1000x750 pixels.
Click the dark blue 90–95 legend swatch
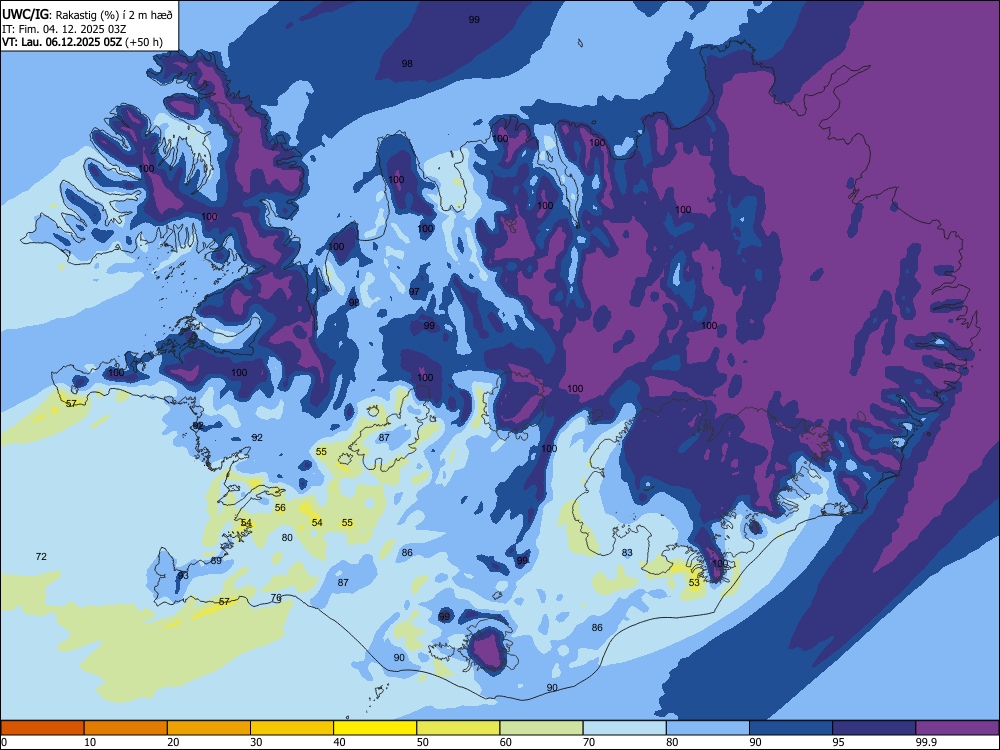(791, 728)
